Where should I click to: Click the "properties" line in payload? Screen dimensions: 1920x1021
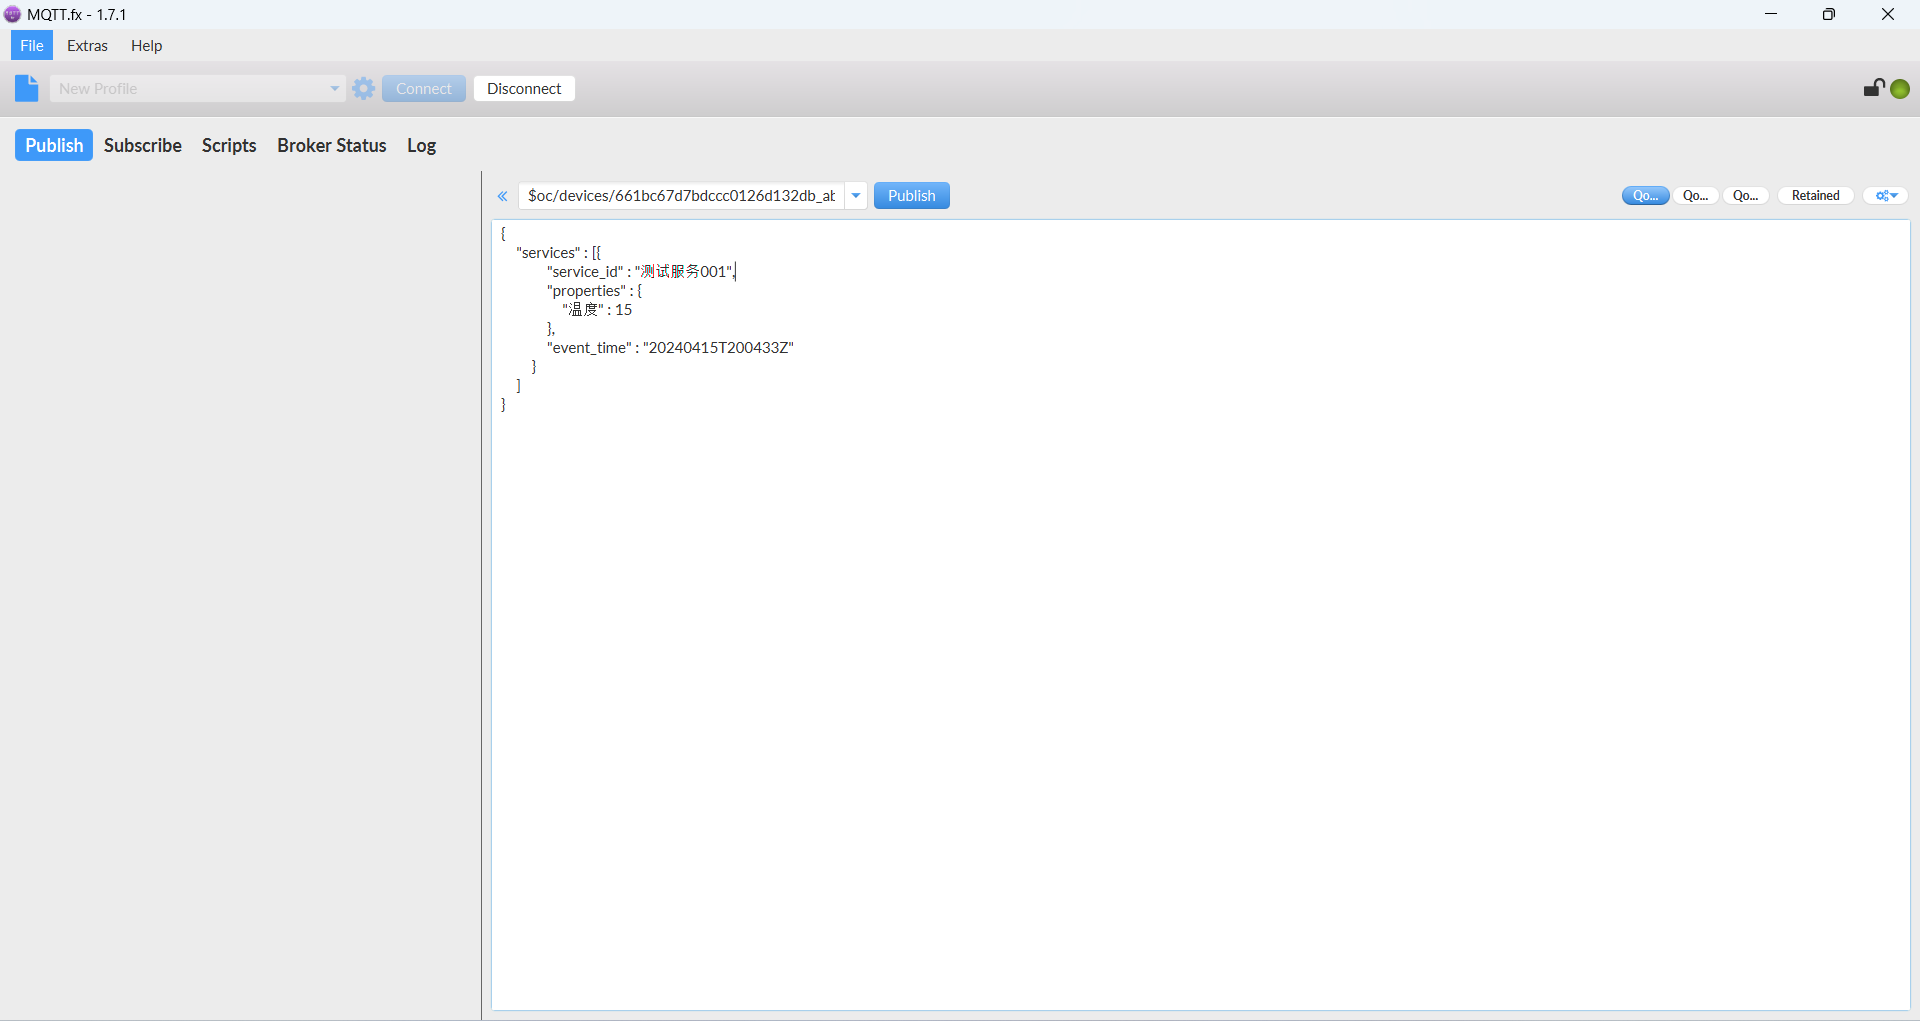point(594,291)
